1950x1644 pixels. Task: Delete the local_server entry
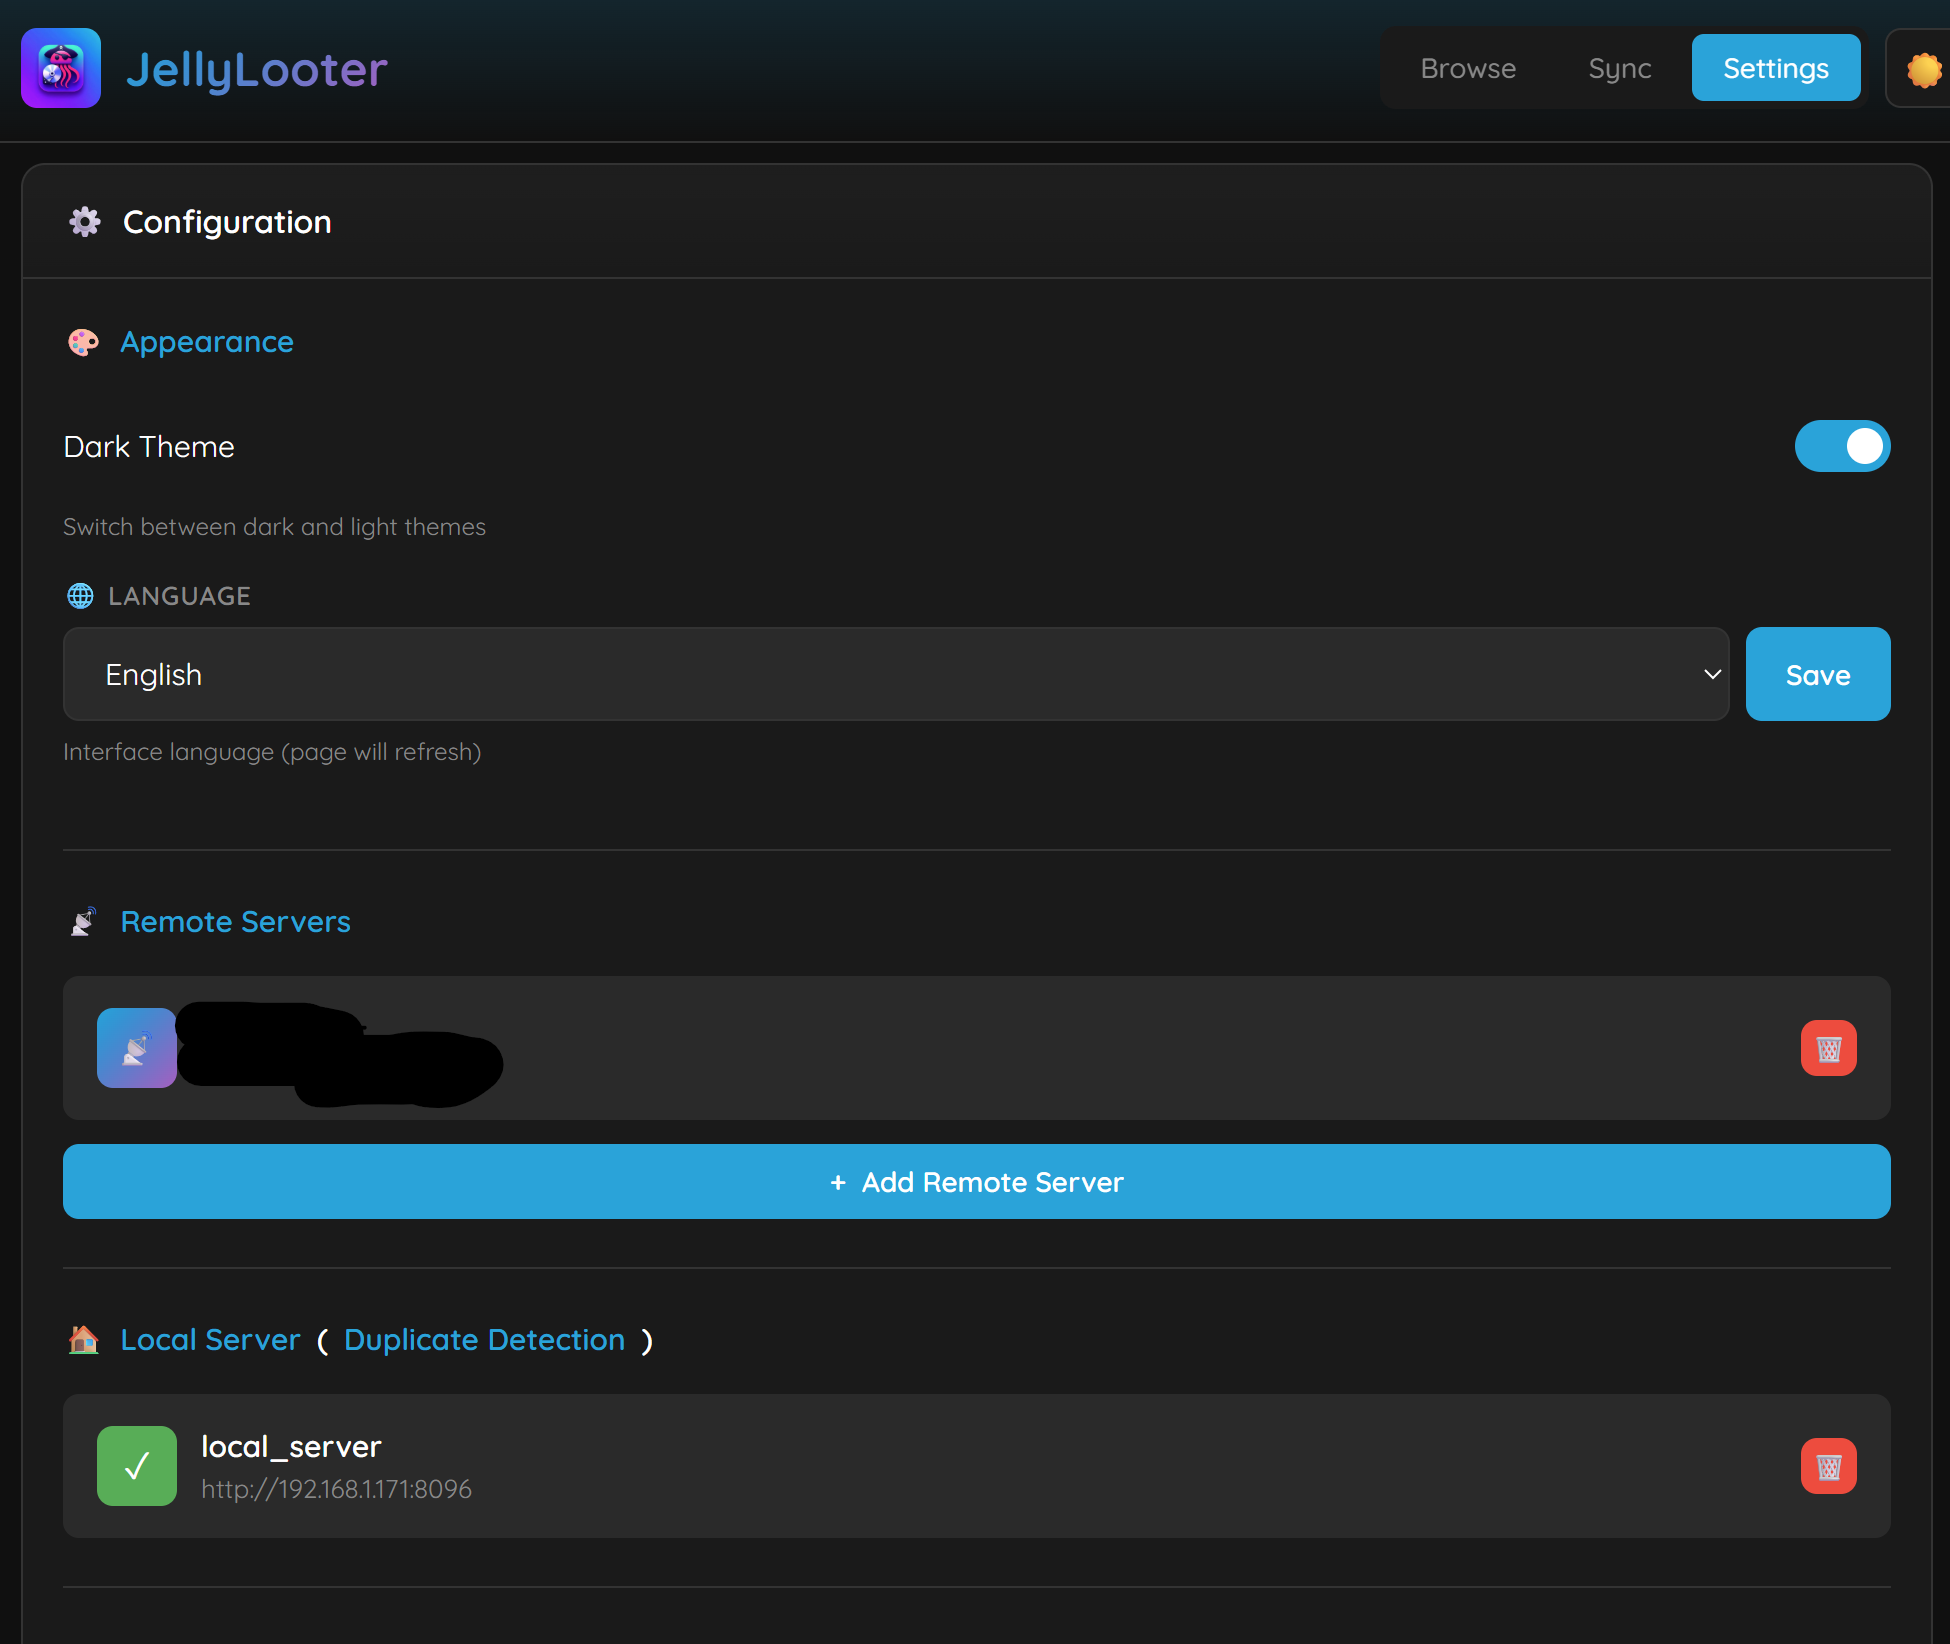(x=1828, y=1466)
